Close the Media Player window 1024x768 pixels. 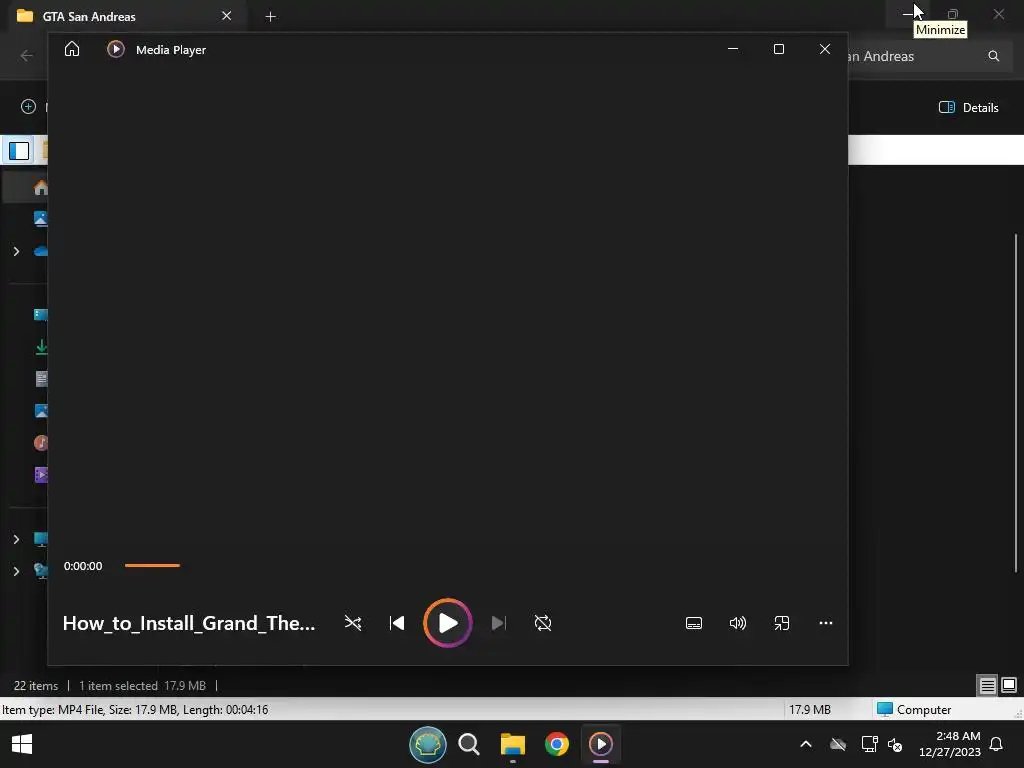pyautogui.click(x=825, y=49)
